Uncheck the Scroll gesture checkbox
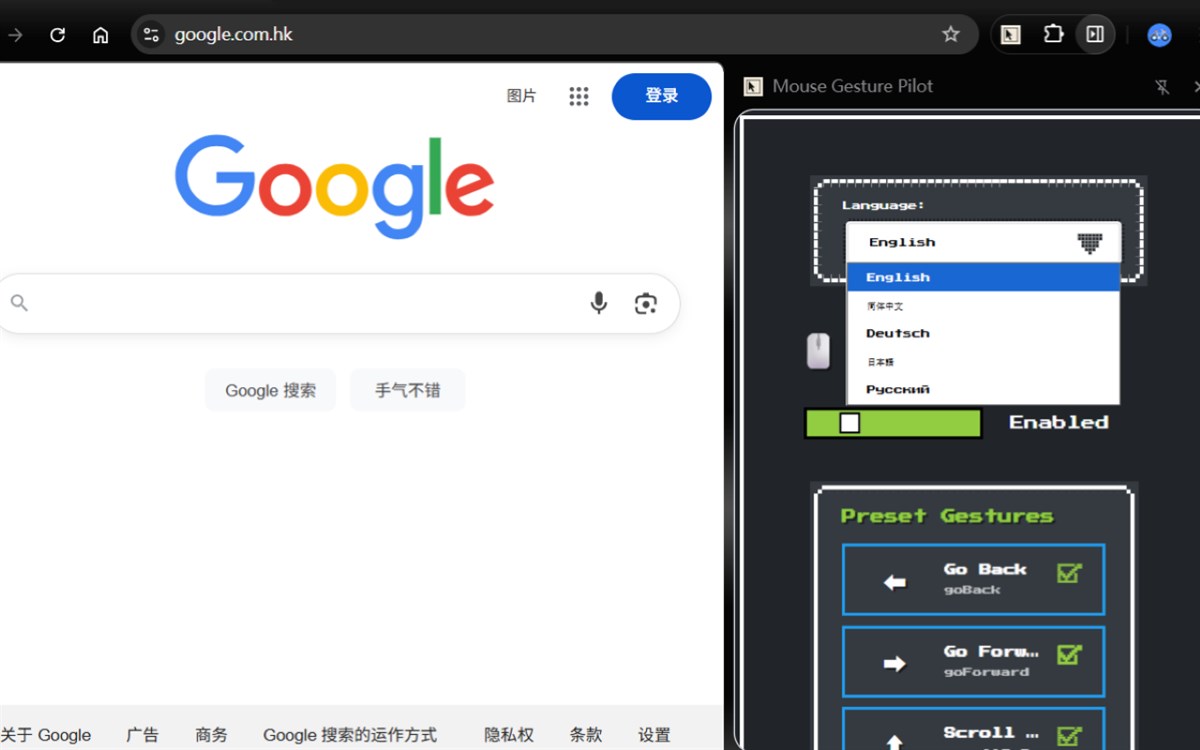Screen dimensions: 1200x750 1069,736
